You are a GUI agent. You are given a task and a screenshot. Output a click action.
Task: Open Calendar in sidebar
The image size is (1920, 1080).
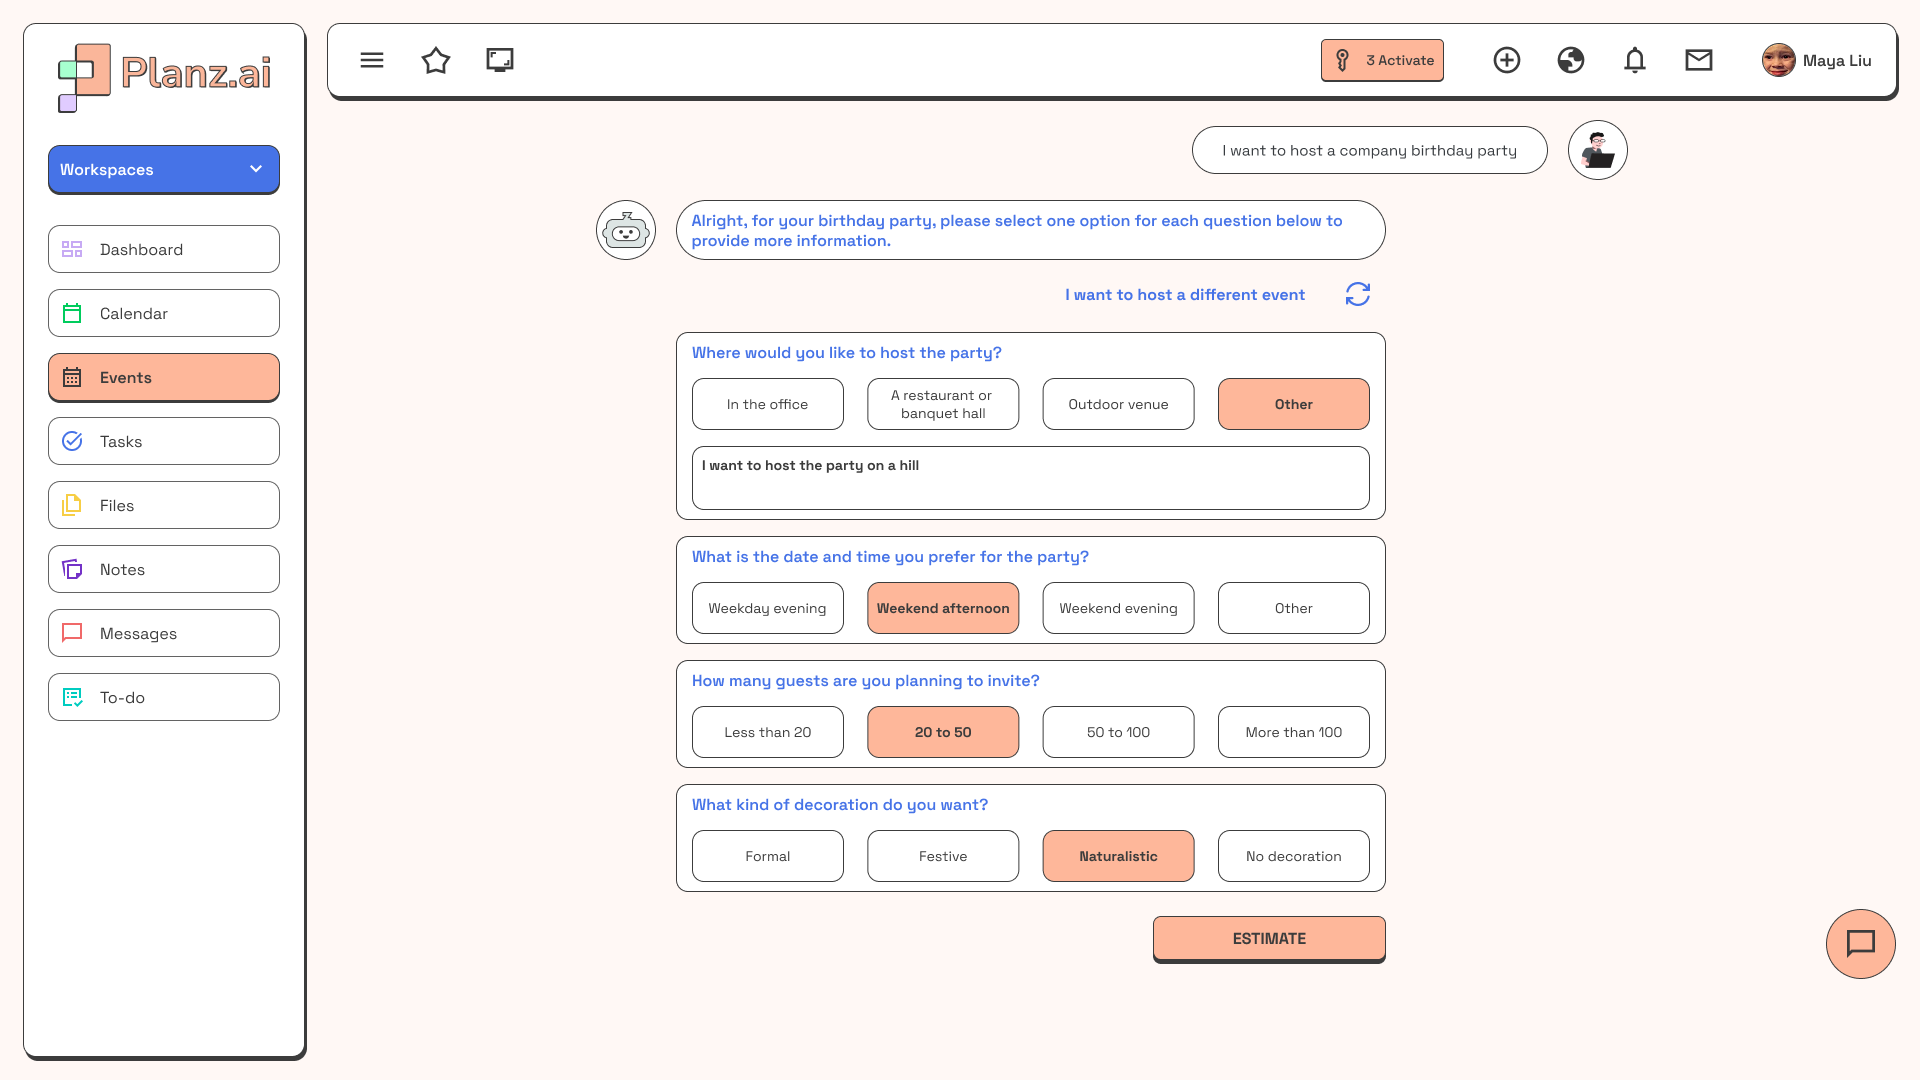pyautogui.click(x=164, y=313)
